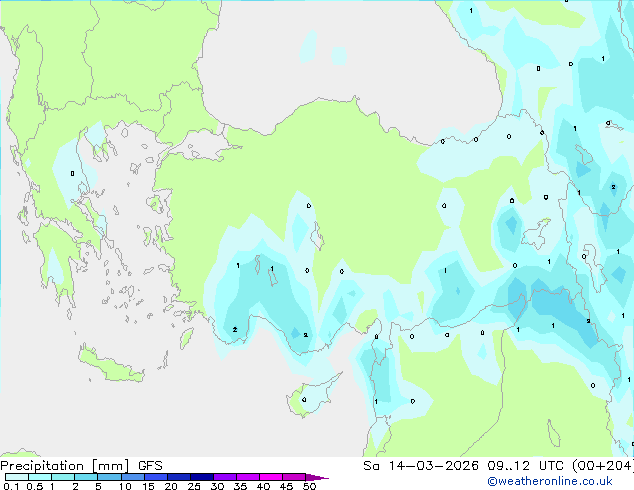The height and width of the screenshot is (490, 634).
Task: Click the forecast date 14-03-2026 text
Action: coord(433,466)
